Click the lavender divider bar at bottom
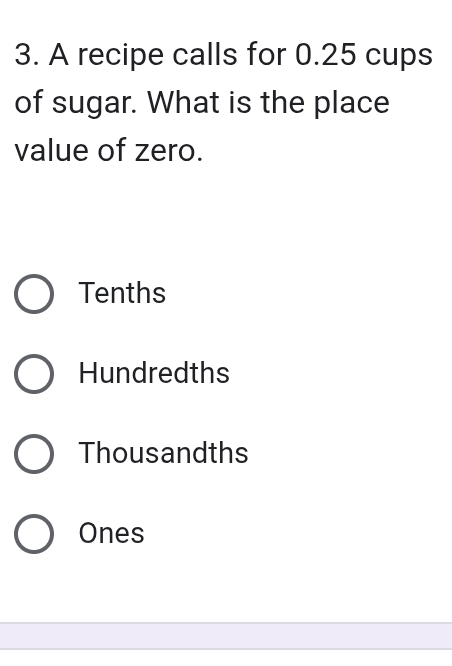The width and height of the screenshot is (452, 666). pos(226,636)
